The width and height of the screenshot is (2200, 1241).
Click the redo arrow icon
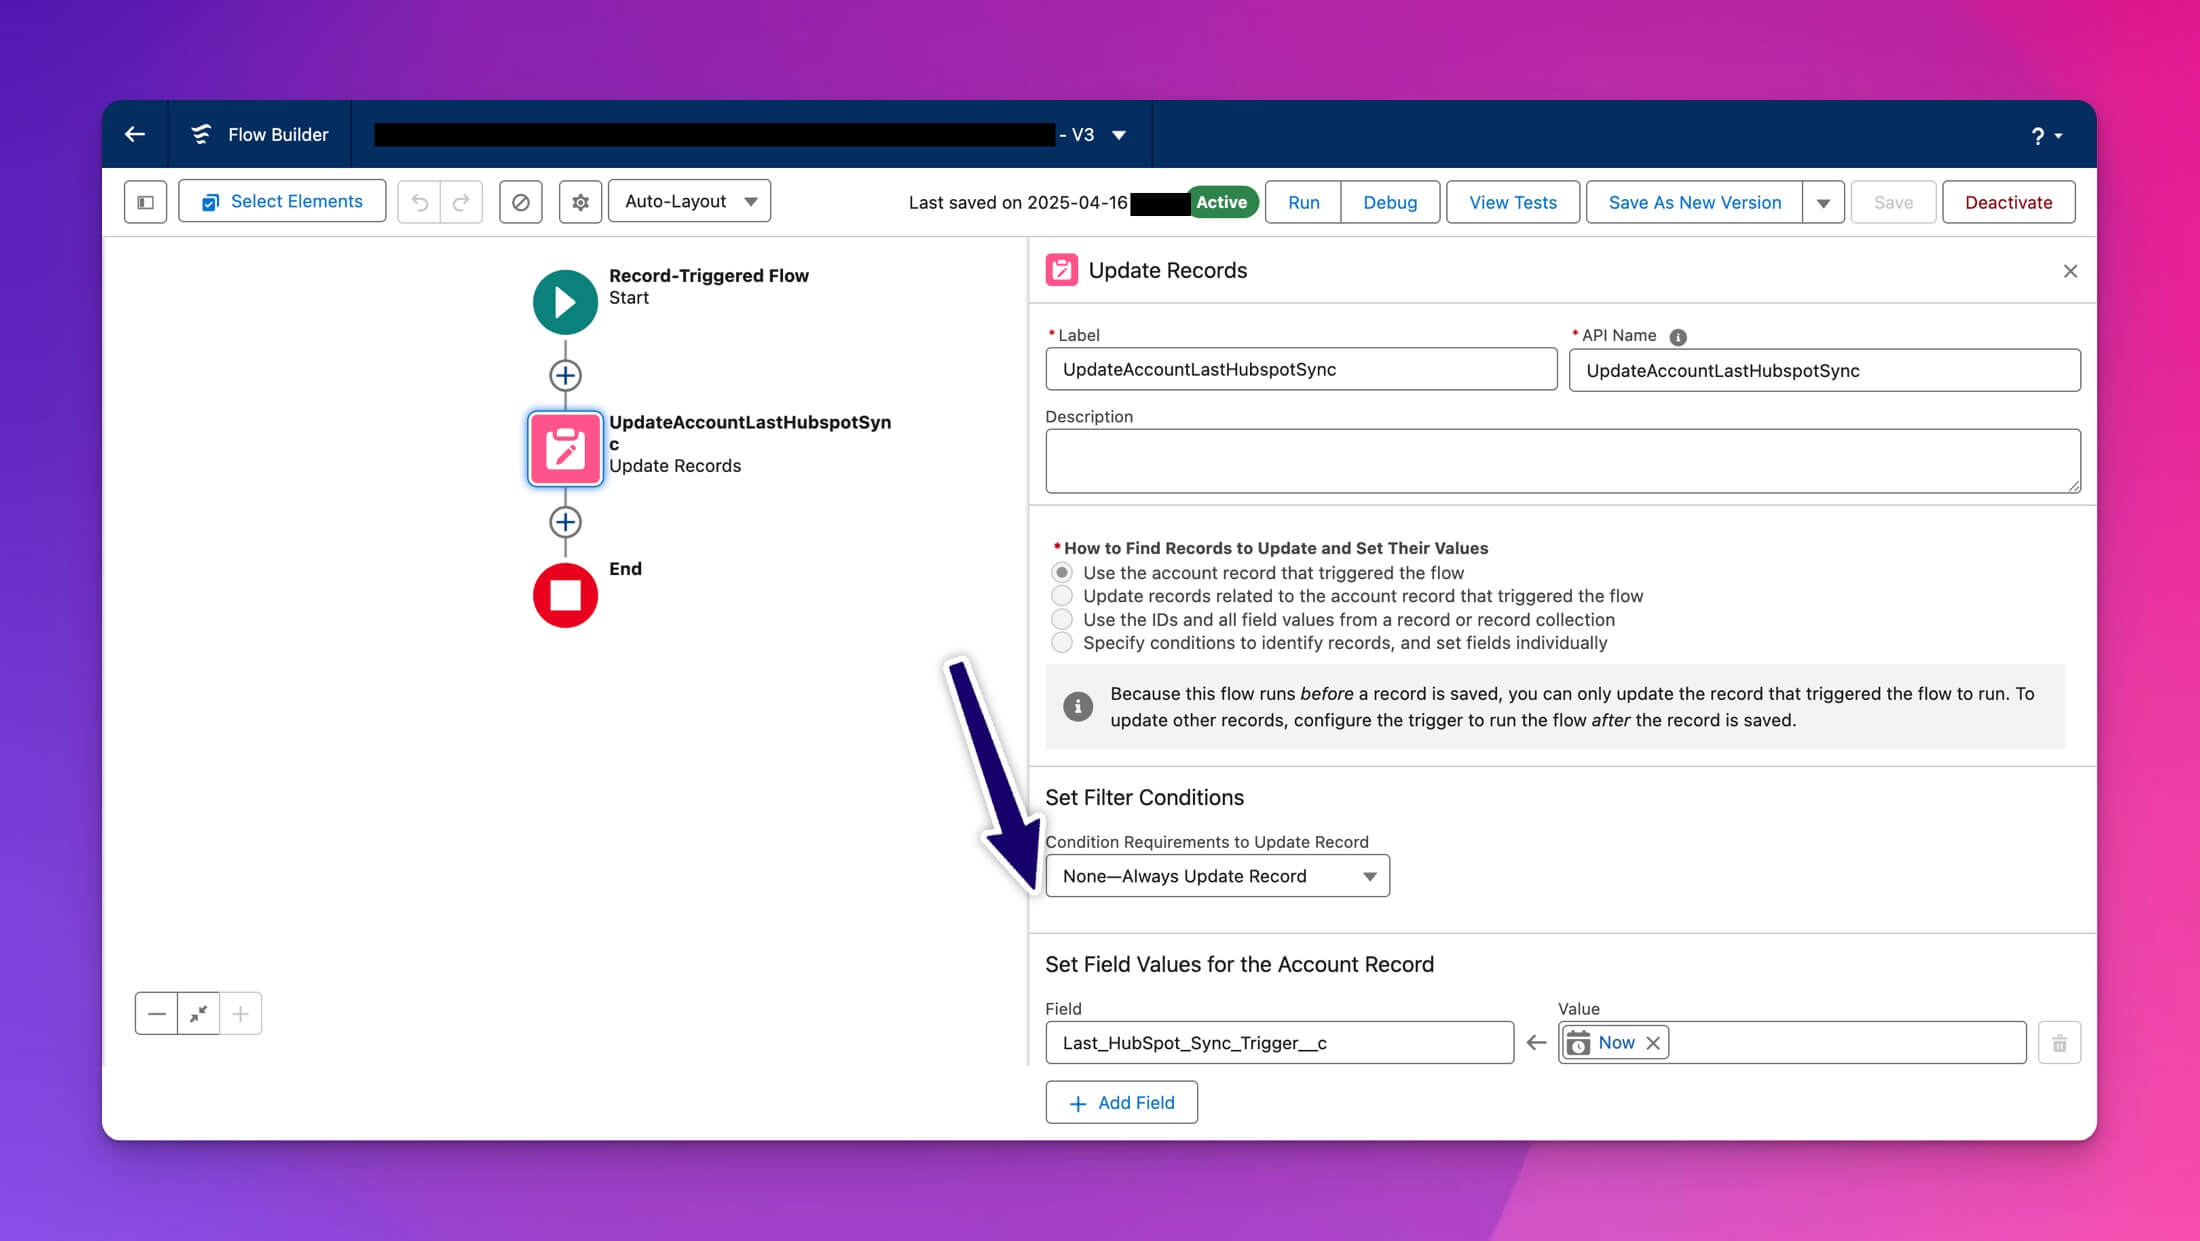[x=461, y=202]
